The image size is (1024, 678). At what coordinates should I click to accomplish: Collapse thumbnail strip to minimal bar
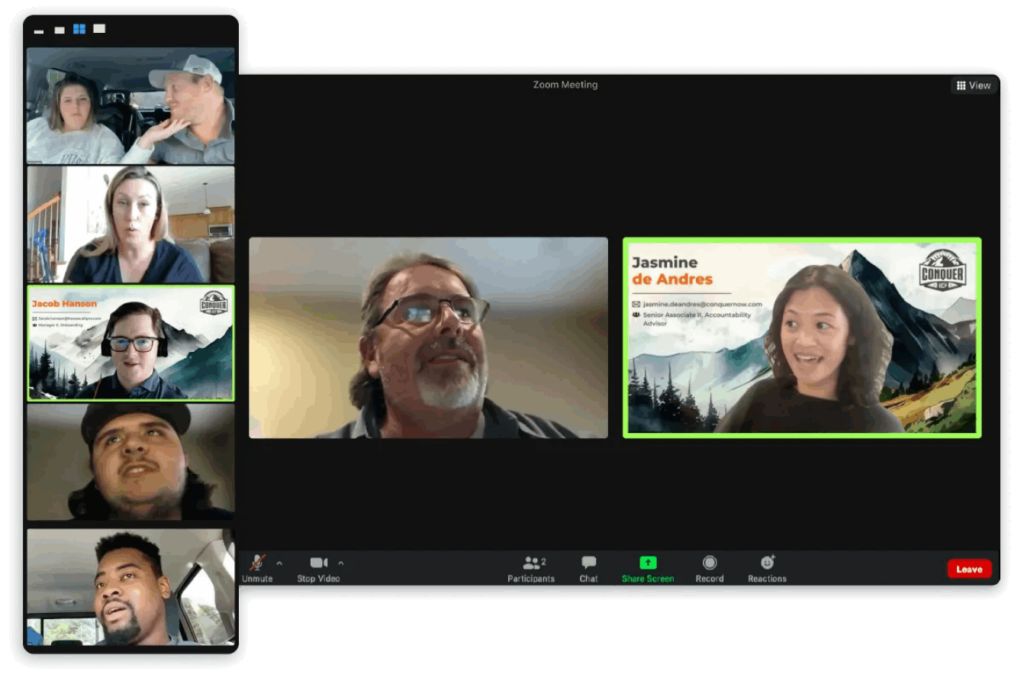click(x=39, y=31)
